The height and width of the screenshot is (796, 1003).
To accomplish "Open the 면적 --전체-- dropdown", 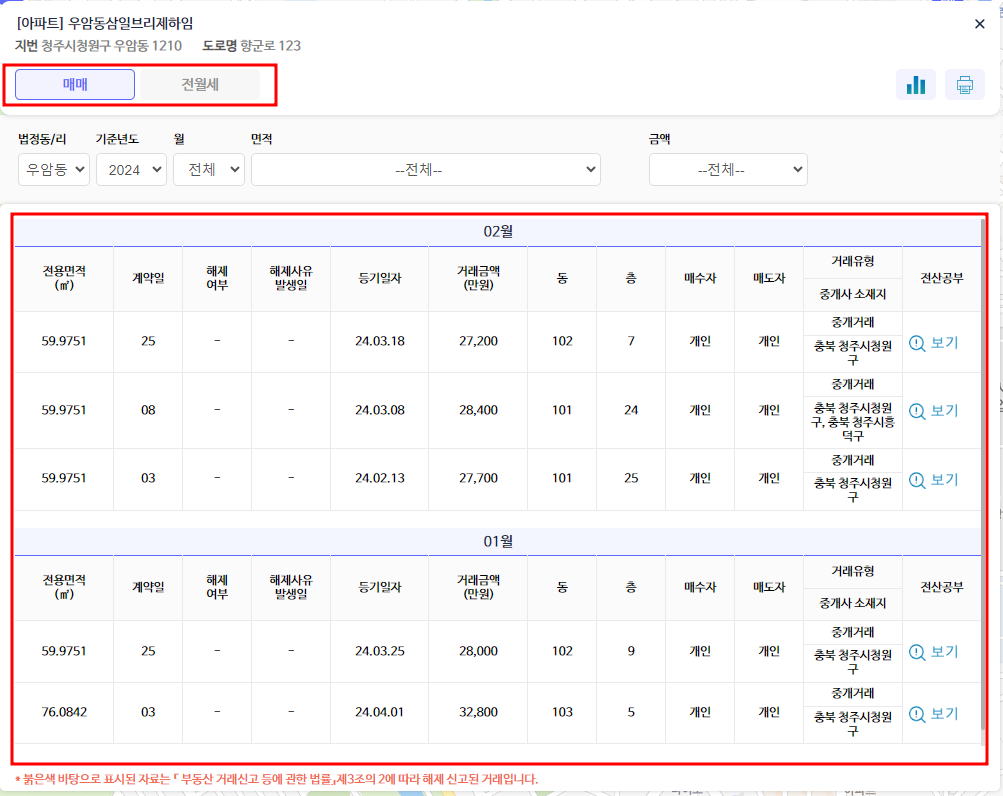I will pyautogui.click(x=427, y=169).
